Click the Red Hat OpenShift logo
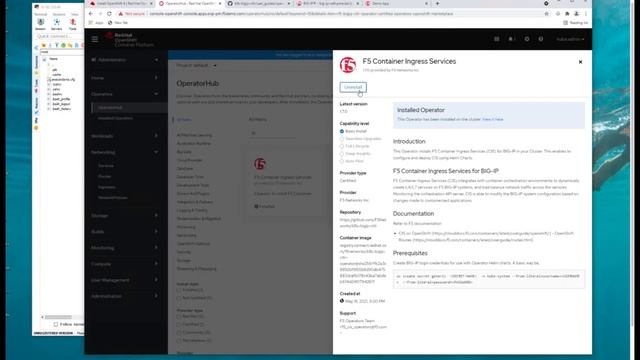The width and height of the screenshot is (640, 360). 129,40
